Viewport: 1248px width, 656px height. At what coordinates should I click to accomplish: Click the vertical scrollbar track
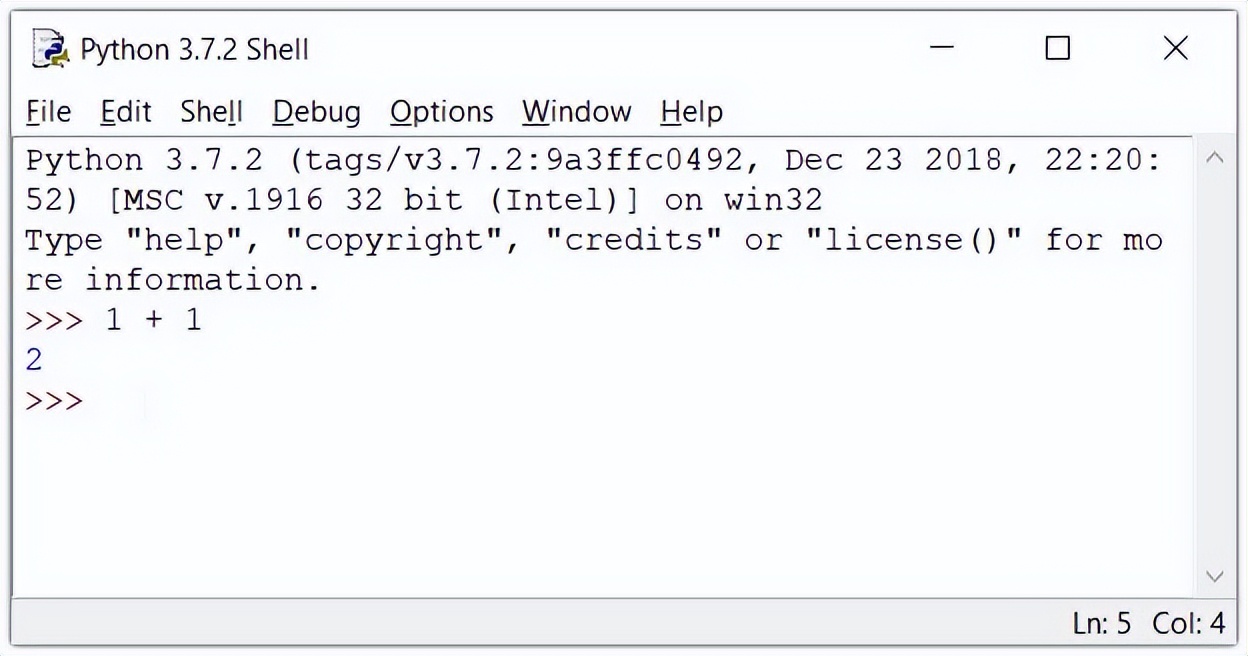click(1215, 367)
